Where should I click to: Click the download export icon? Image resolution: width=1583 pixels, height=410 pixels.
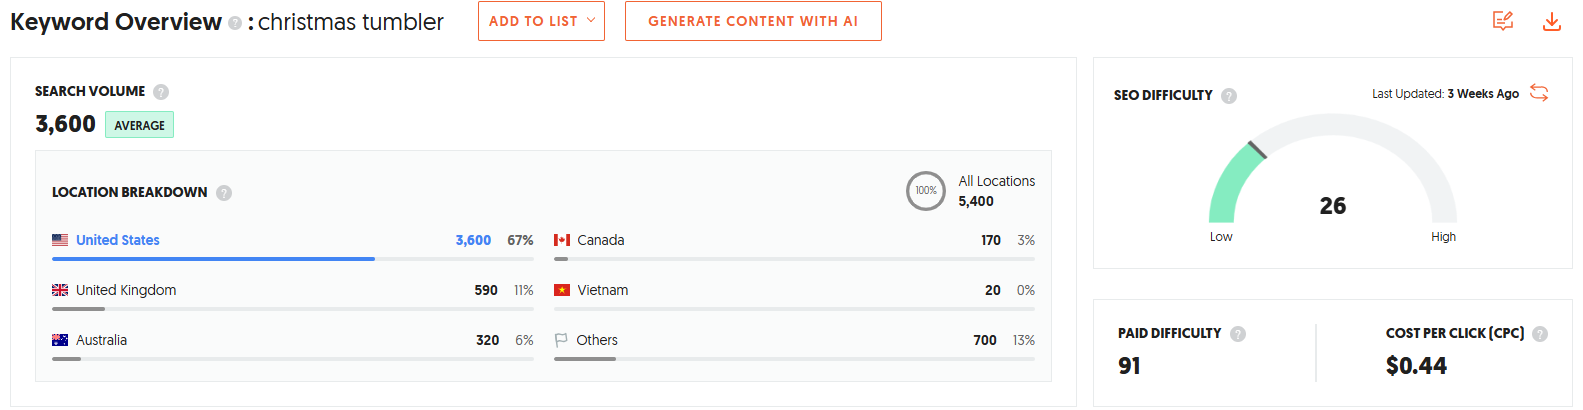pos(1551,21)
